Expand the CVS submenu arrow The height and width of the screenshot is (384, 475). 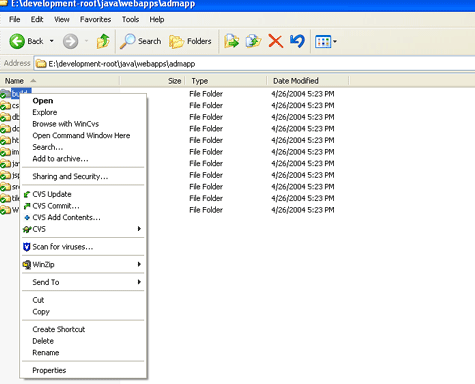click(x=139, y=229)
